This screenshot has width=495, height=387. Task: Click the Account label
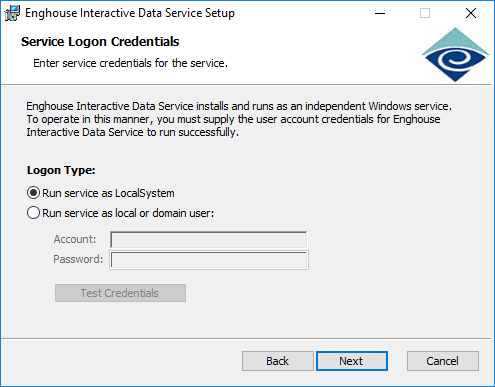tap(75, 239)
